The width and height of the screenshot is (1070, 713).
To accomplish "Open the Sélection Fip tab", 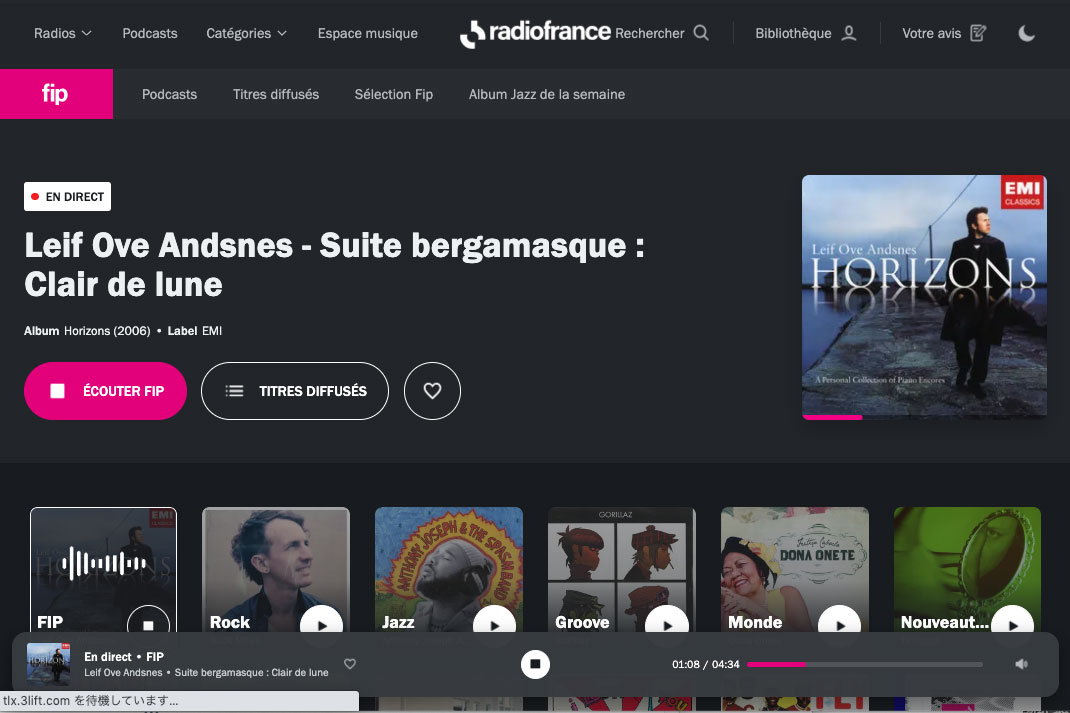I will [394, 94].
